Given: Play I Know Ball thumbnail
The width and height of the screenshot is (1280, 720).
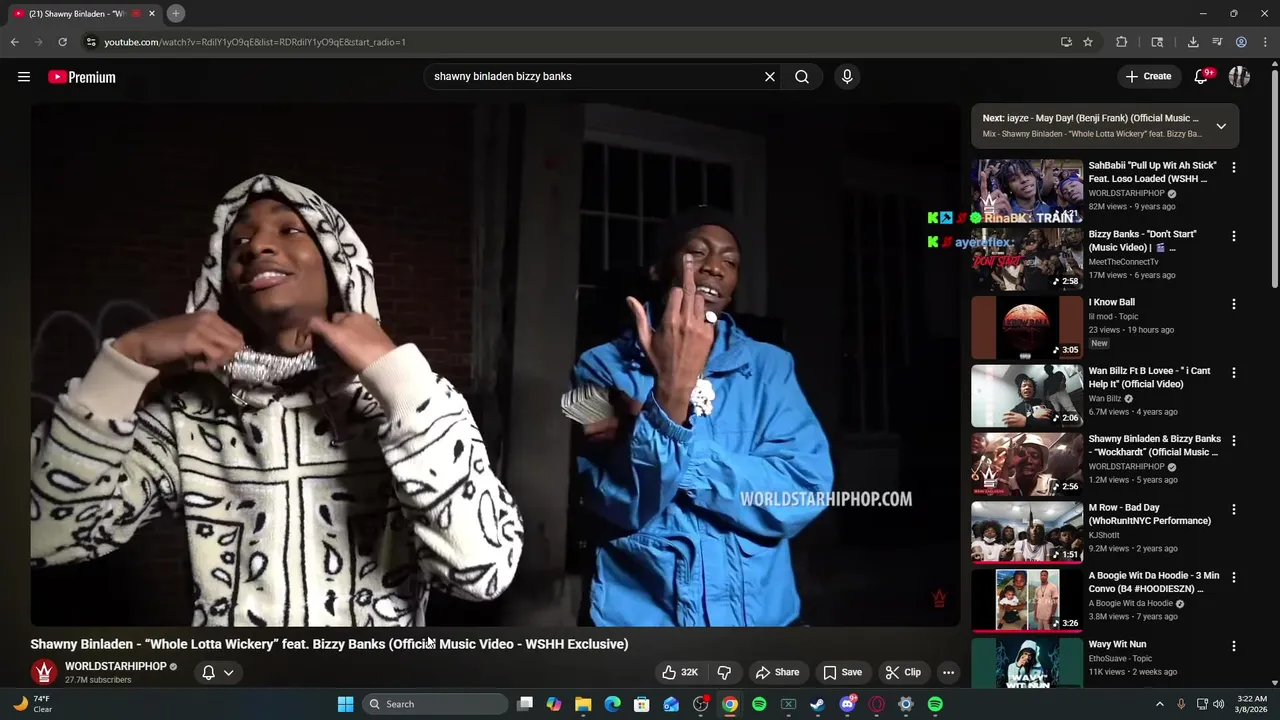Looking at the screenshot, I should coord(1027,327).
